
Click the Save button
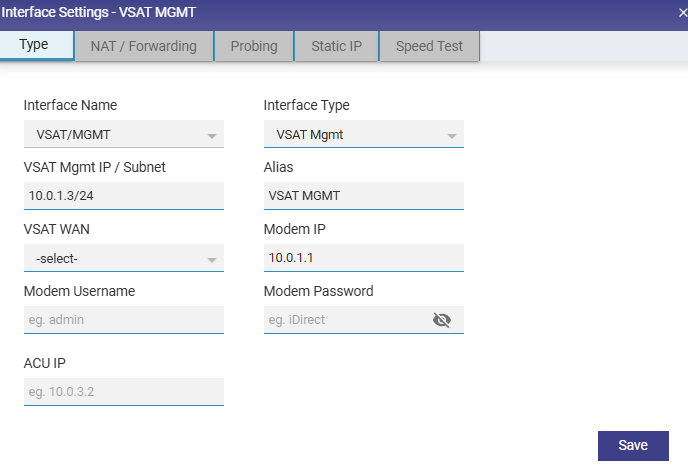point(632,446)
